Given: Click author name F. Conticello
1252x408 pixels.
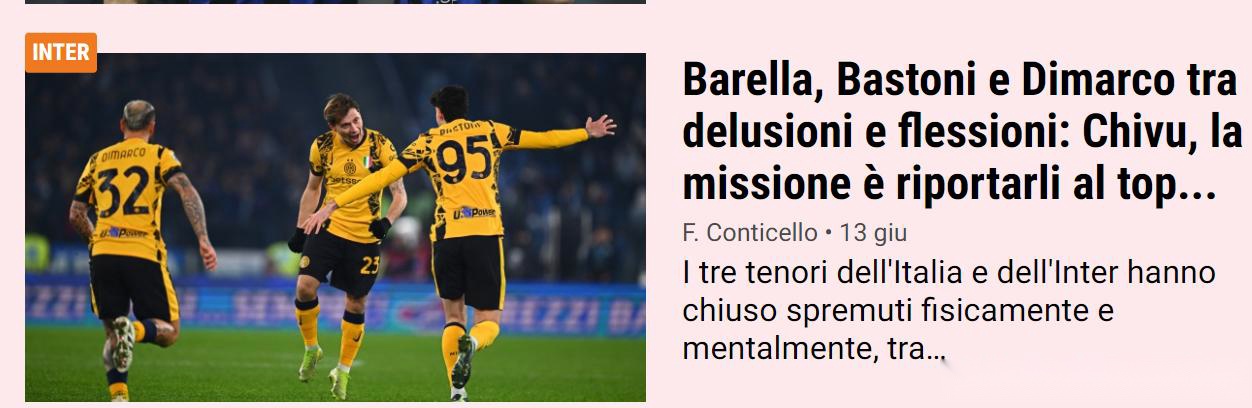Looking at the screenshot, I should 749,233.
